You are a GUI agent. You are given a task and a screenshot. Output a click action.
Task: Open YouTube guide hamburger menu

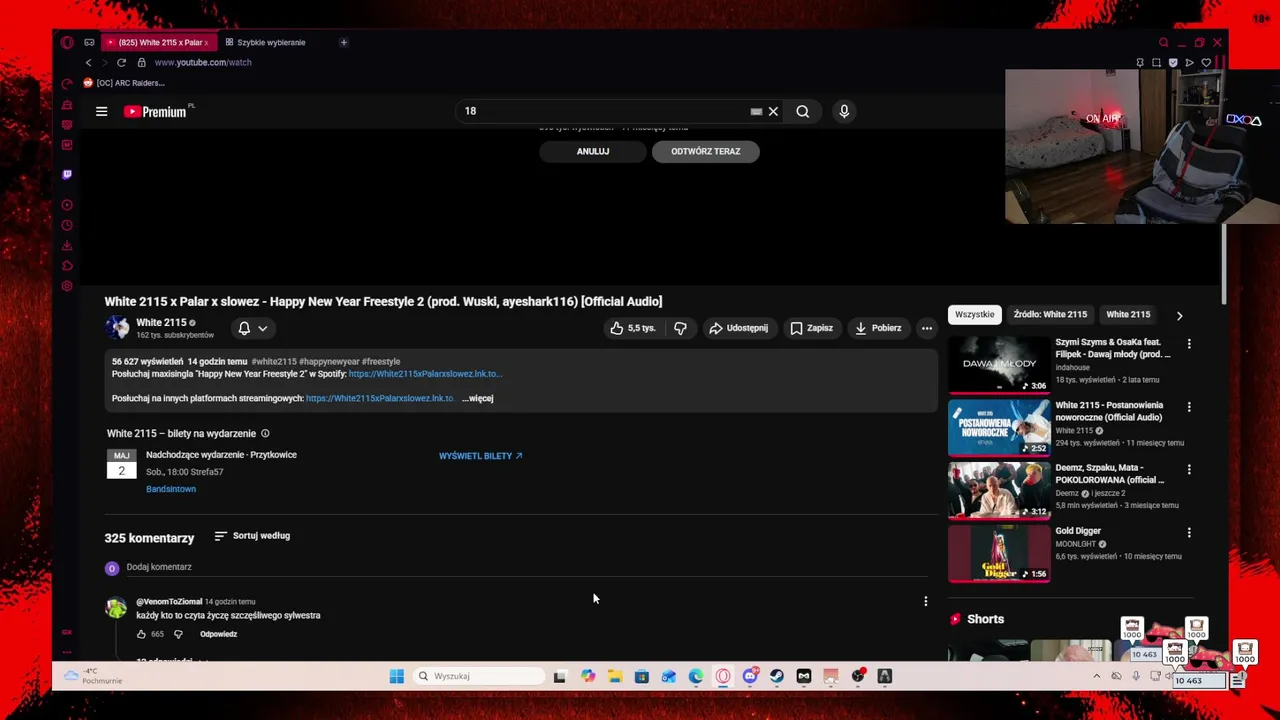pos(101,111)
